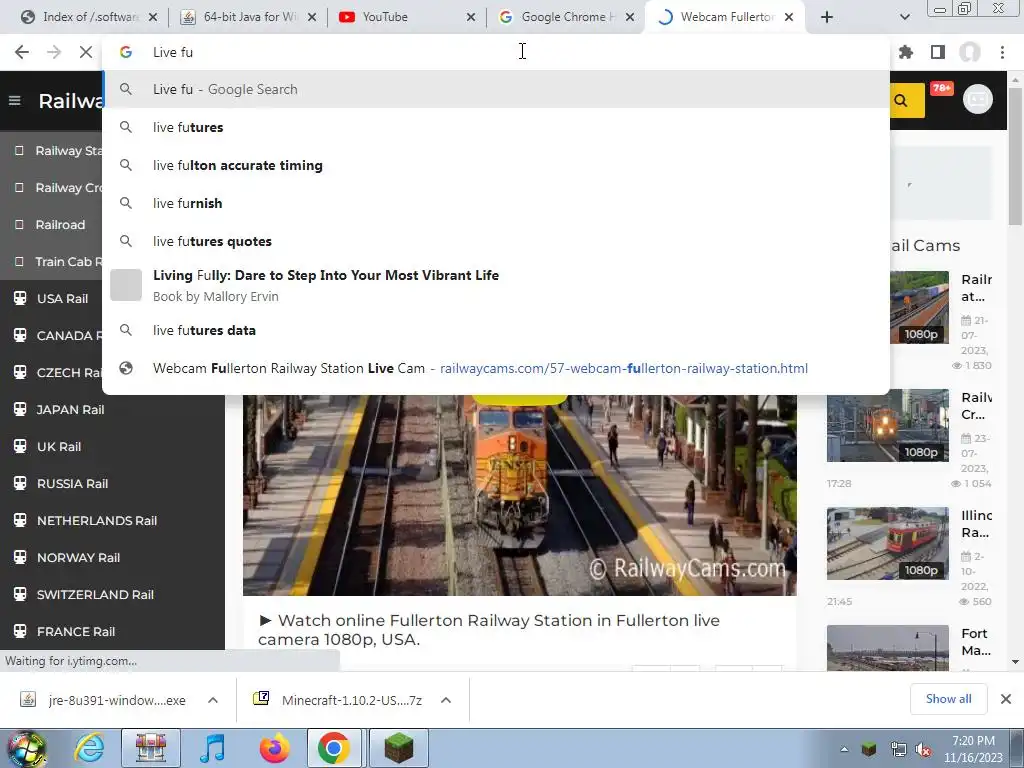Click train icon beside RUSSIA Rail
Screen dimensions: 1024x768
click(x=20, y=483)
